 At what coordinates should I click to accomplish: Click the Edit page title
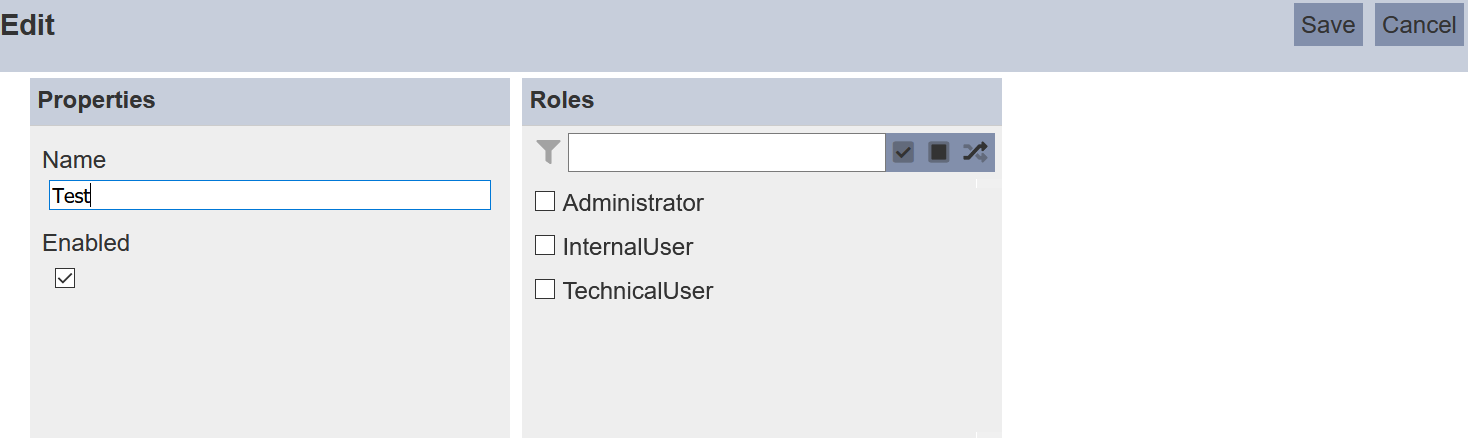pyautogui.click(x=28, y=25)
